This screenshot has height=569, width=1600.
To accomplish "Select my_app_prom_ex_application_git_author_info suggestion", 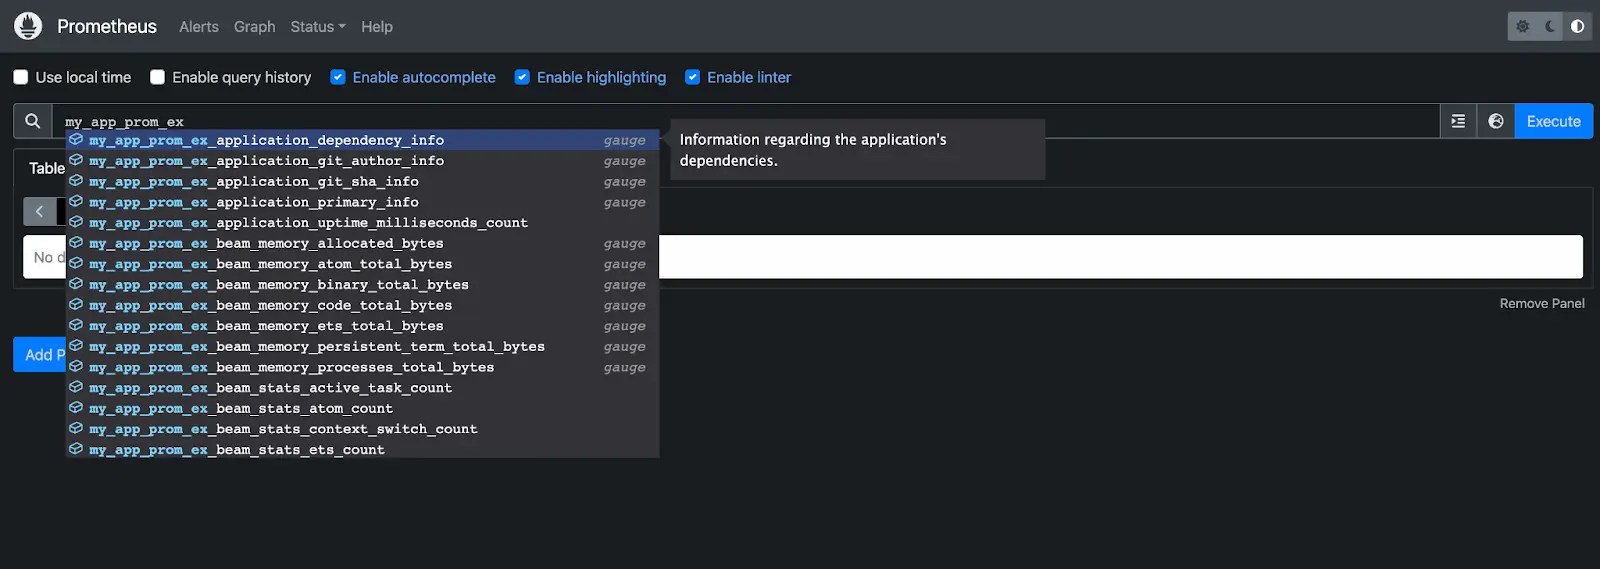I will 362,160.
